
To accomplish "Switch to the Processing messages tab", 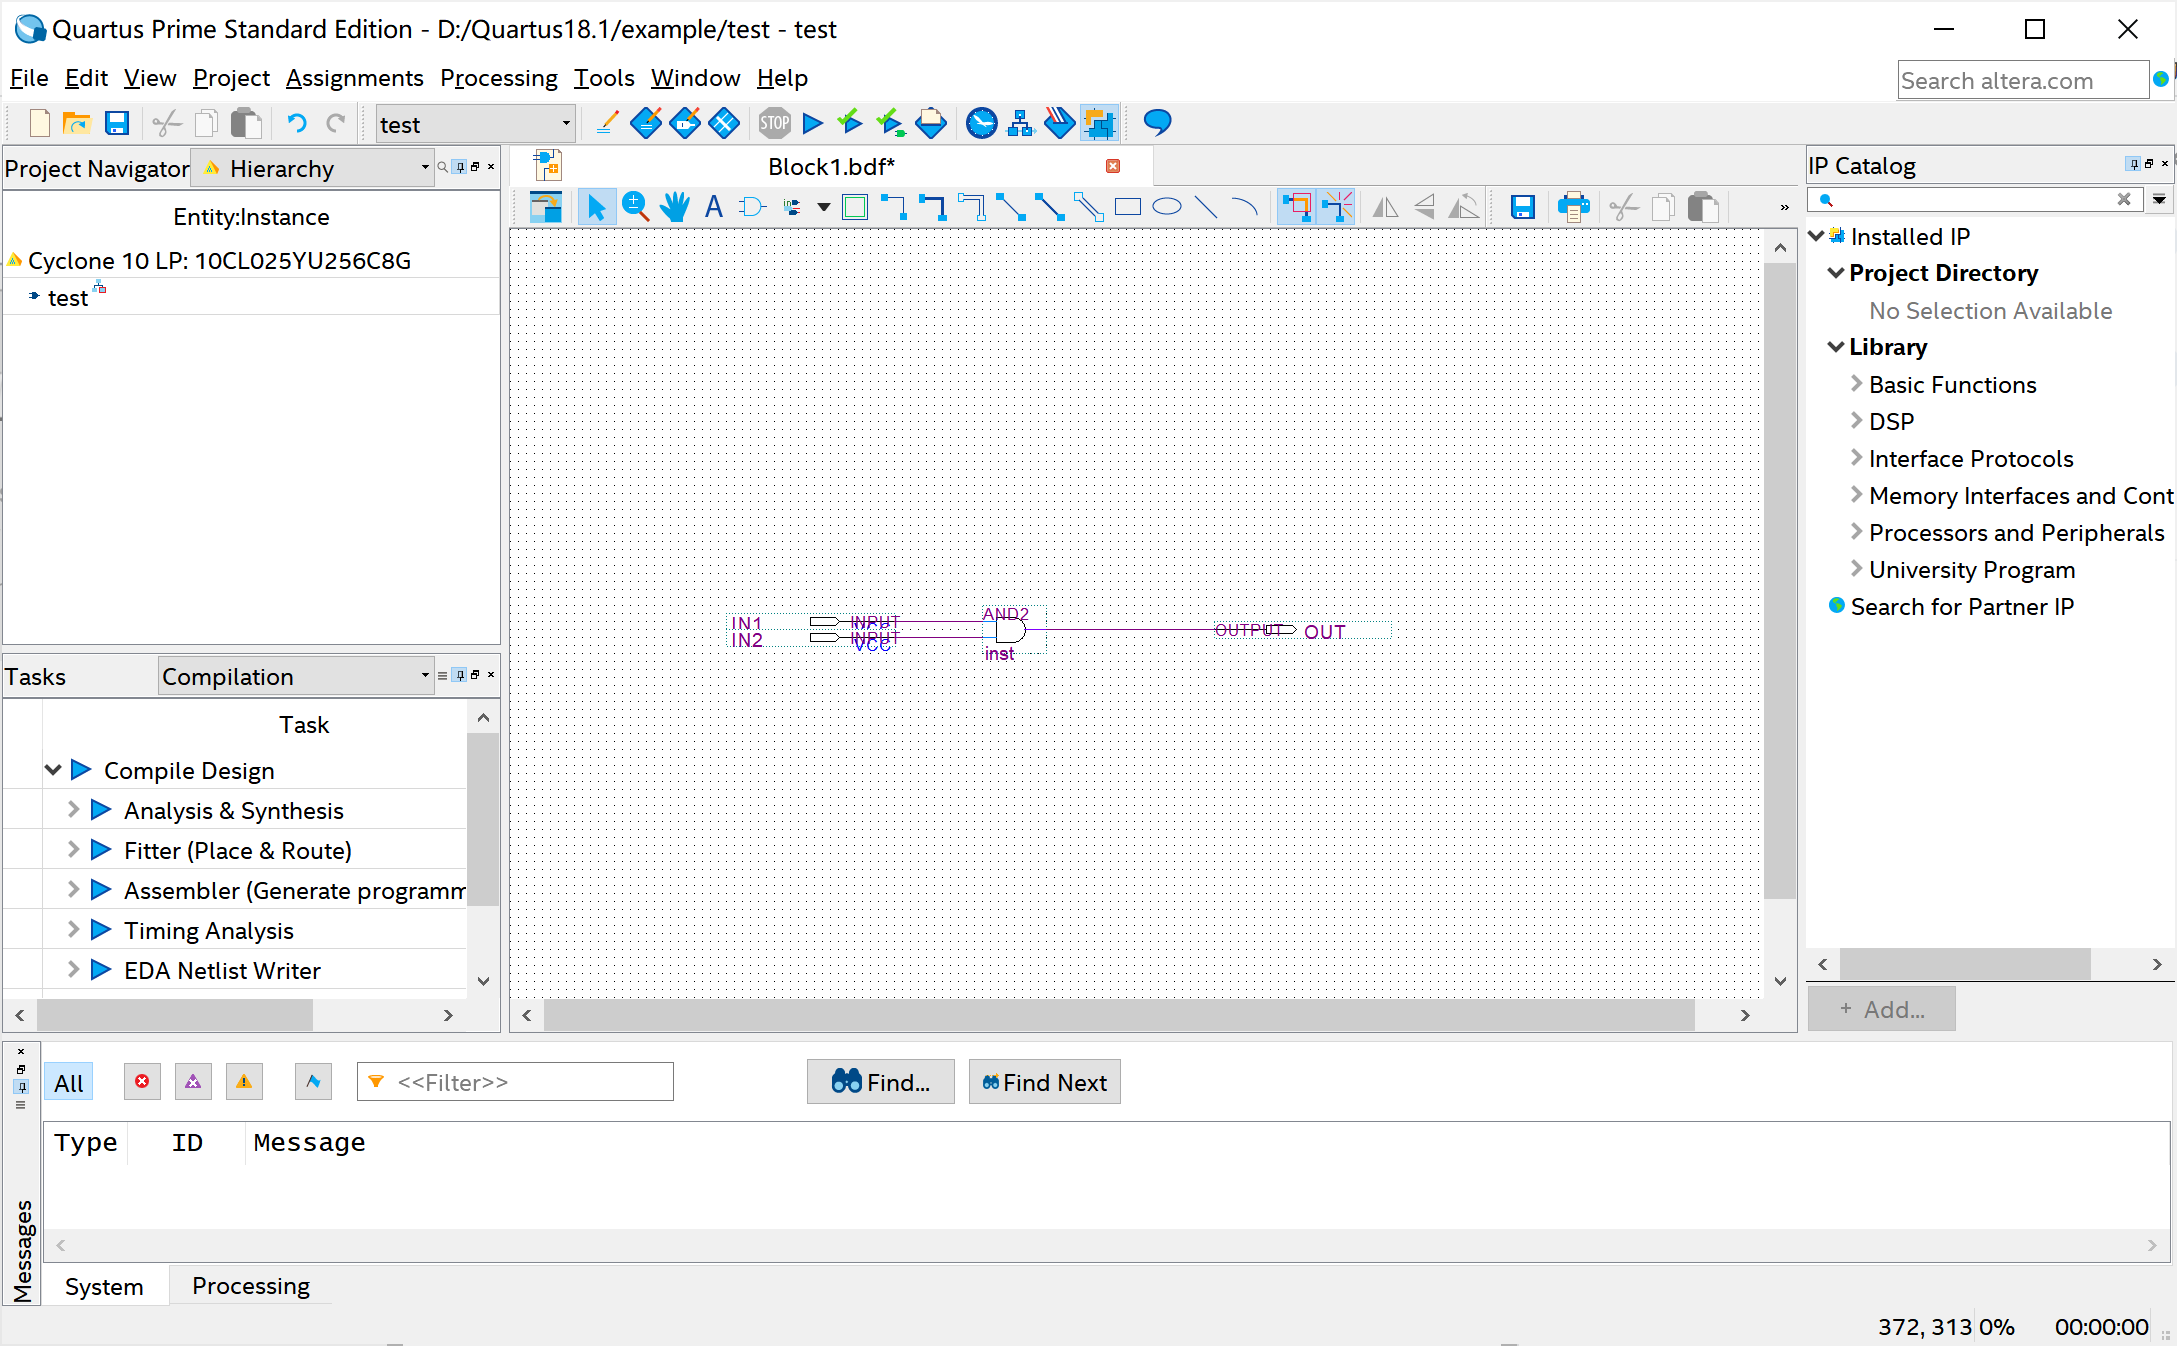I will pyautogui.click(x=250, y=1286).
